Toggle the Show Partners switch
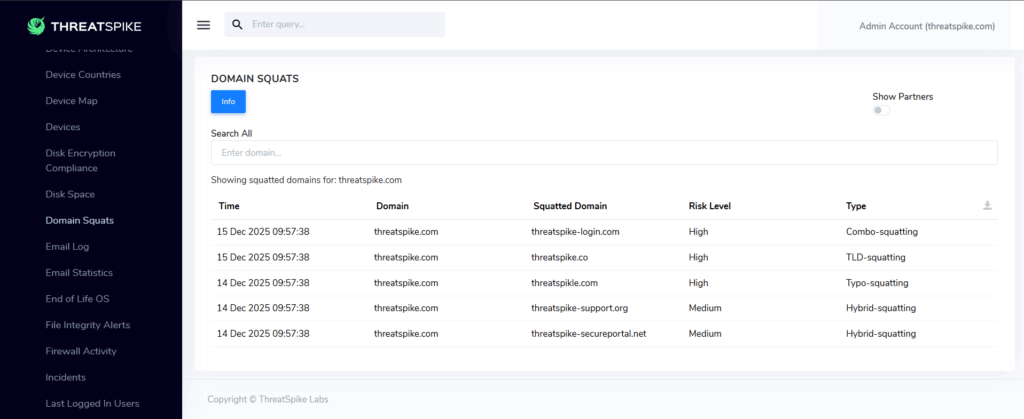 pos(881,110)
